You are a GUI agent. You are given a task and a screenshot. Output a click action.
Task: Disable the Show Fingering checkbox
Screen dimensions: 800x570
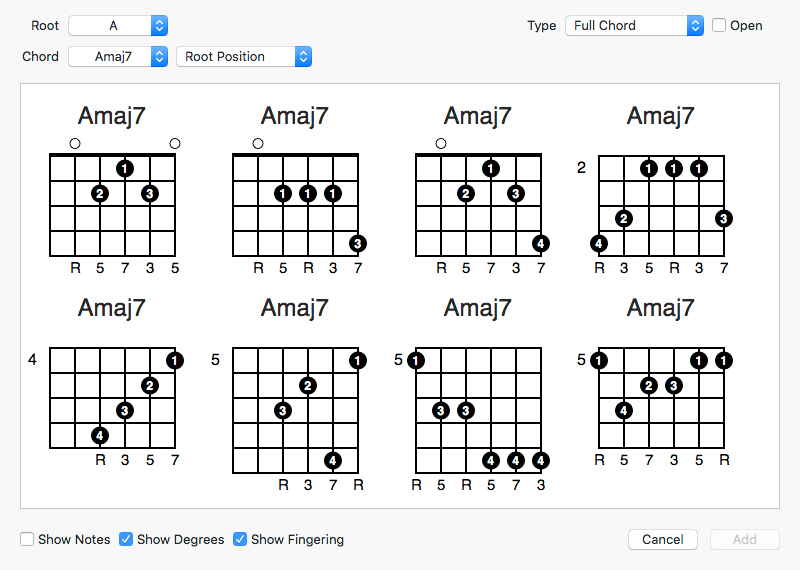(x=240, y=539)
